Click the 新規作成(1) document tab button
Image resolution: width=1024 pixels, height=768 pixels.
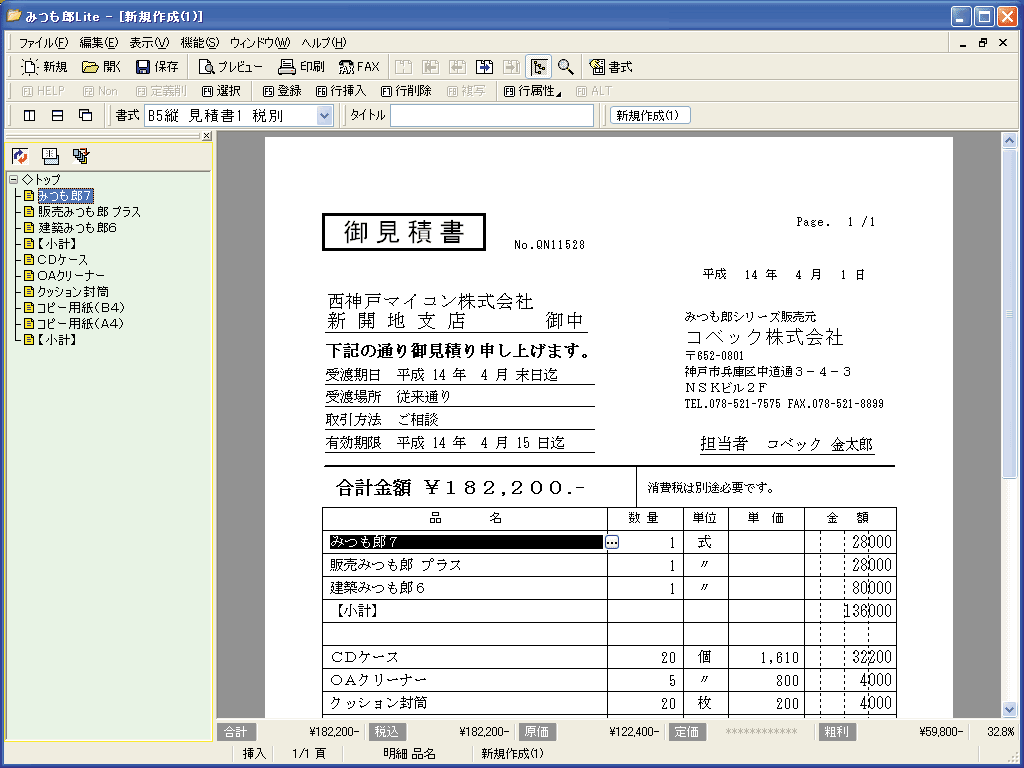[649, 115]
